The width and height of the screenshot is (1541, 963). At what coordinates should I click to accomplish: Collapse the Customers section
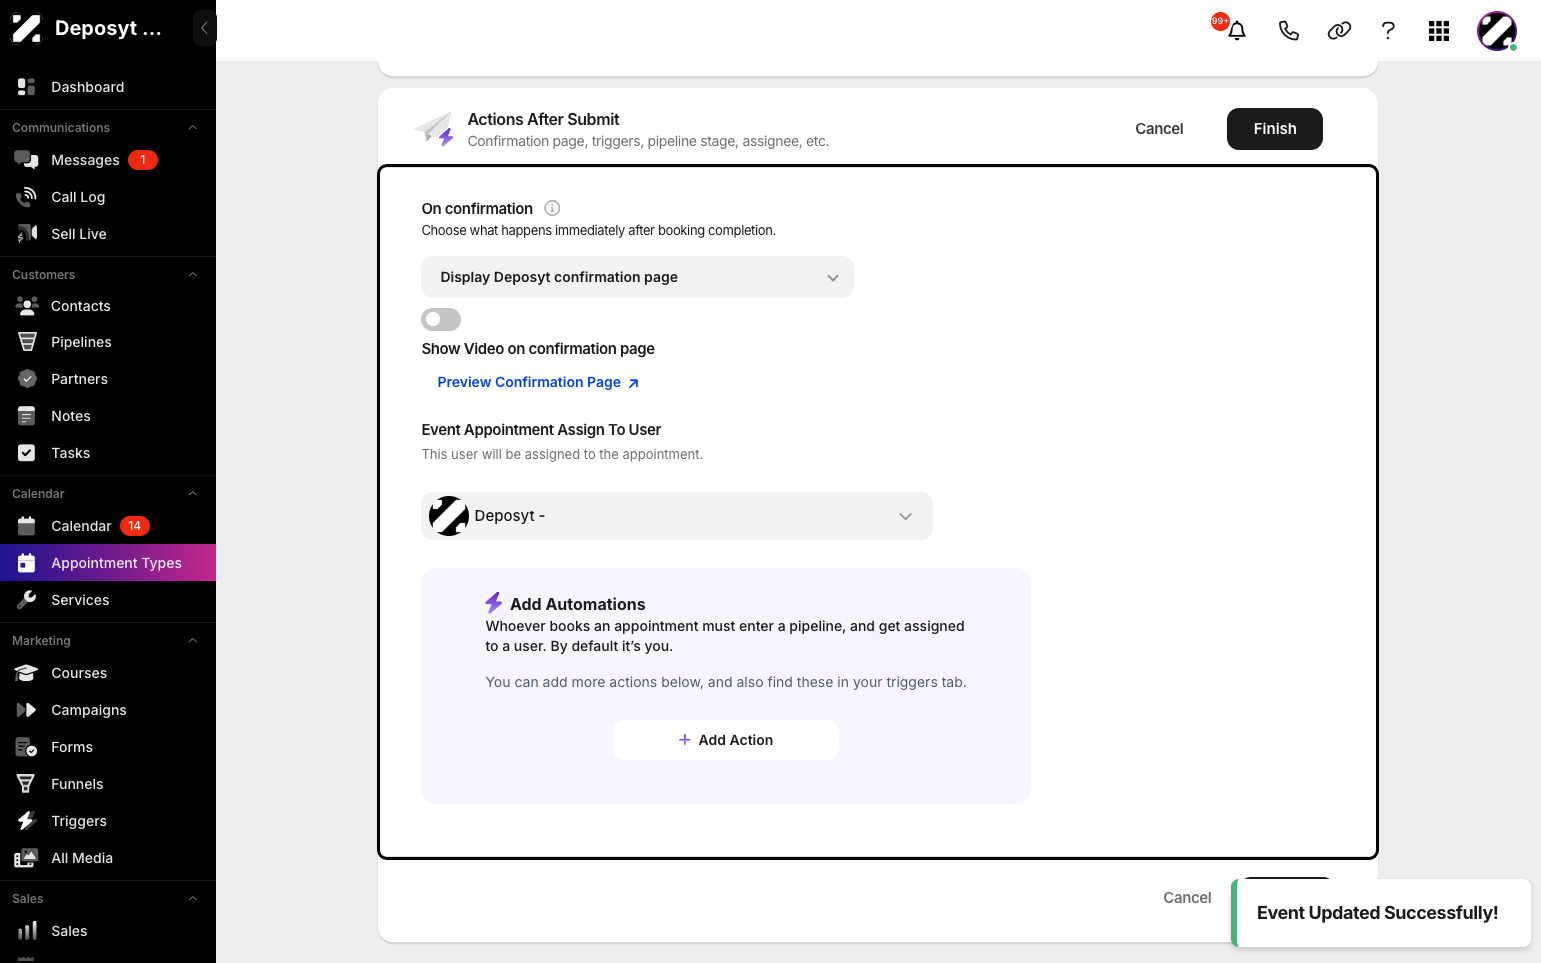[193, 275]
